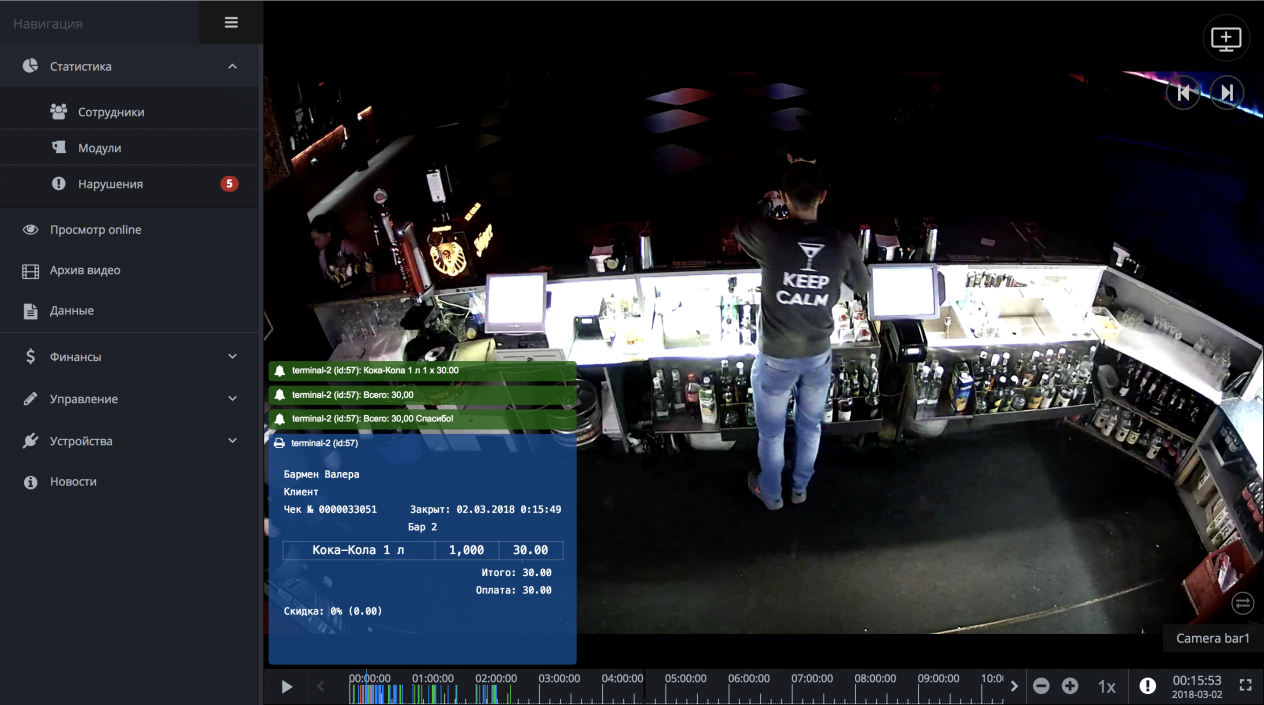Open the Сотрудники page
Screen dimensions: 1264x705
click(x=111, y=112)
